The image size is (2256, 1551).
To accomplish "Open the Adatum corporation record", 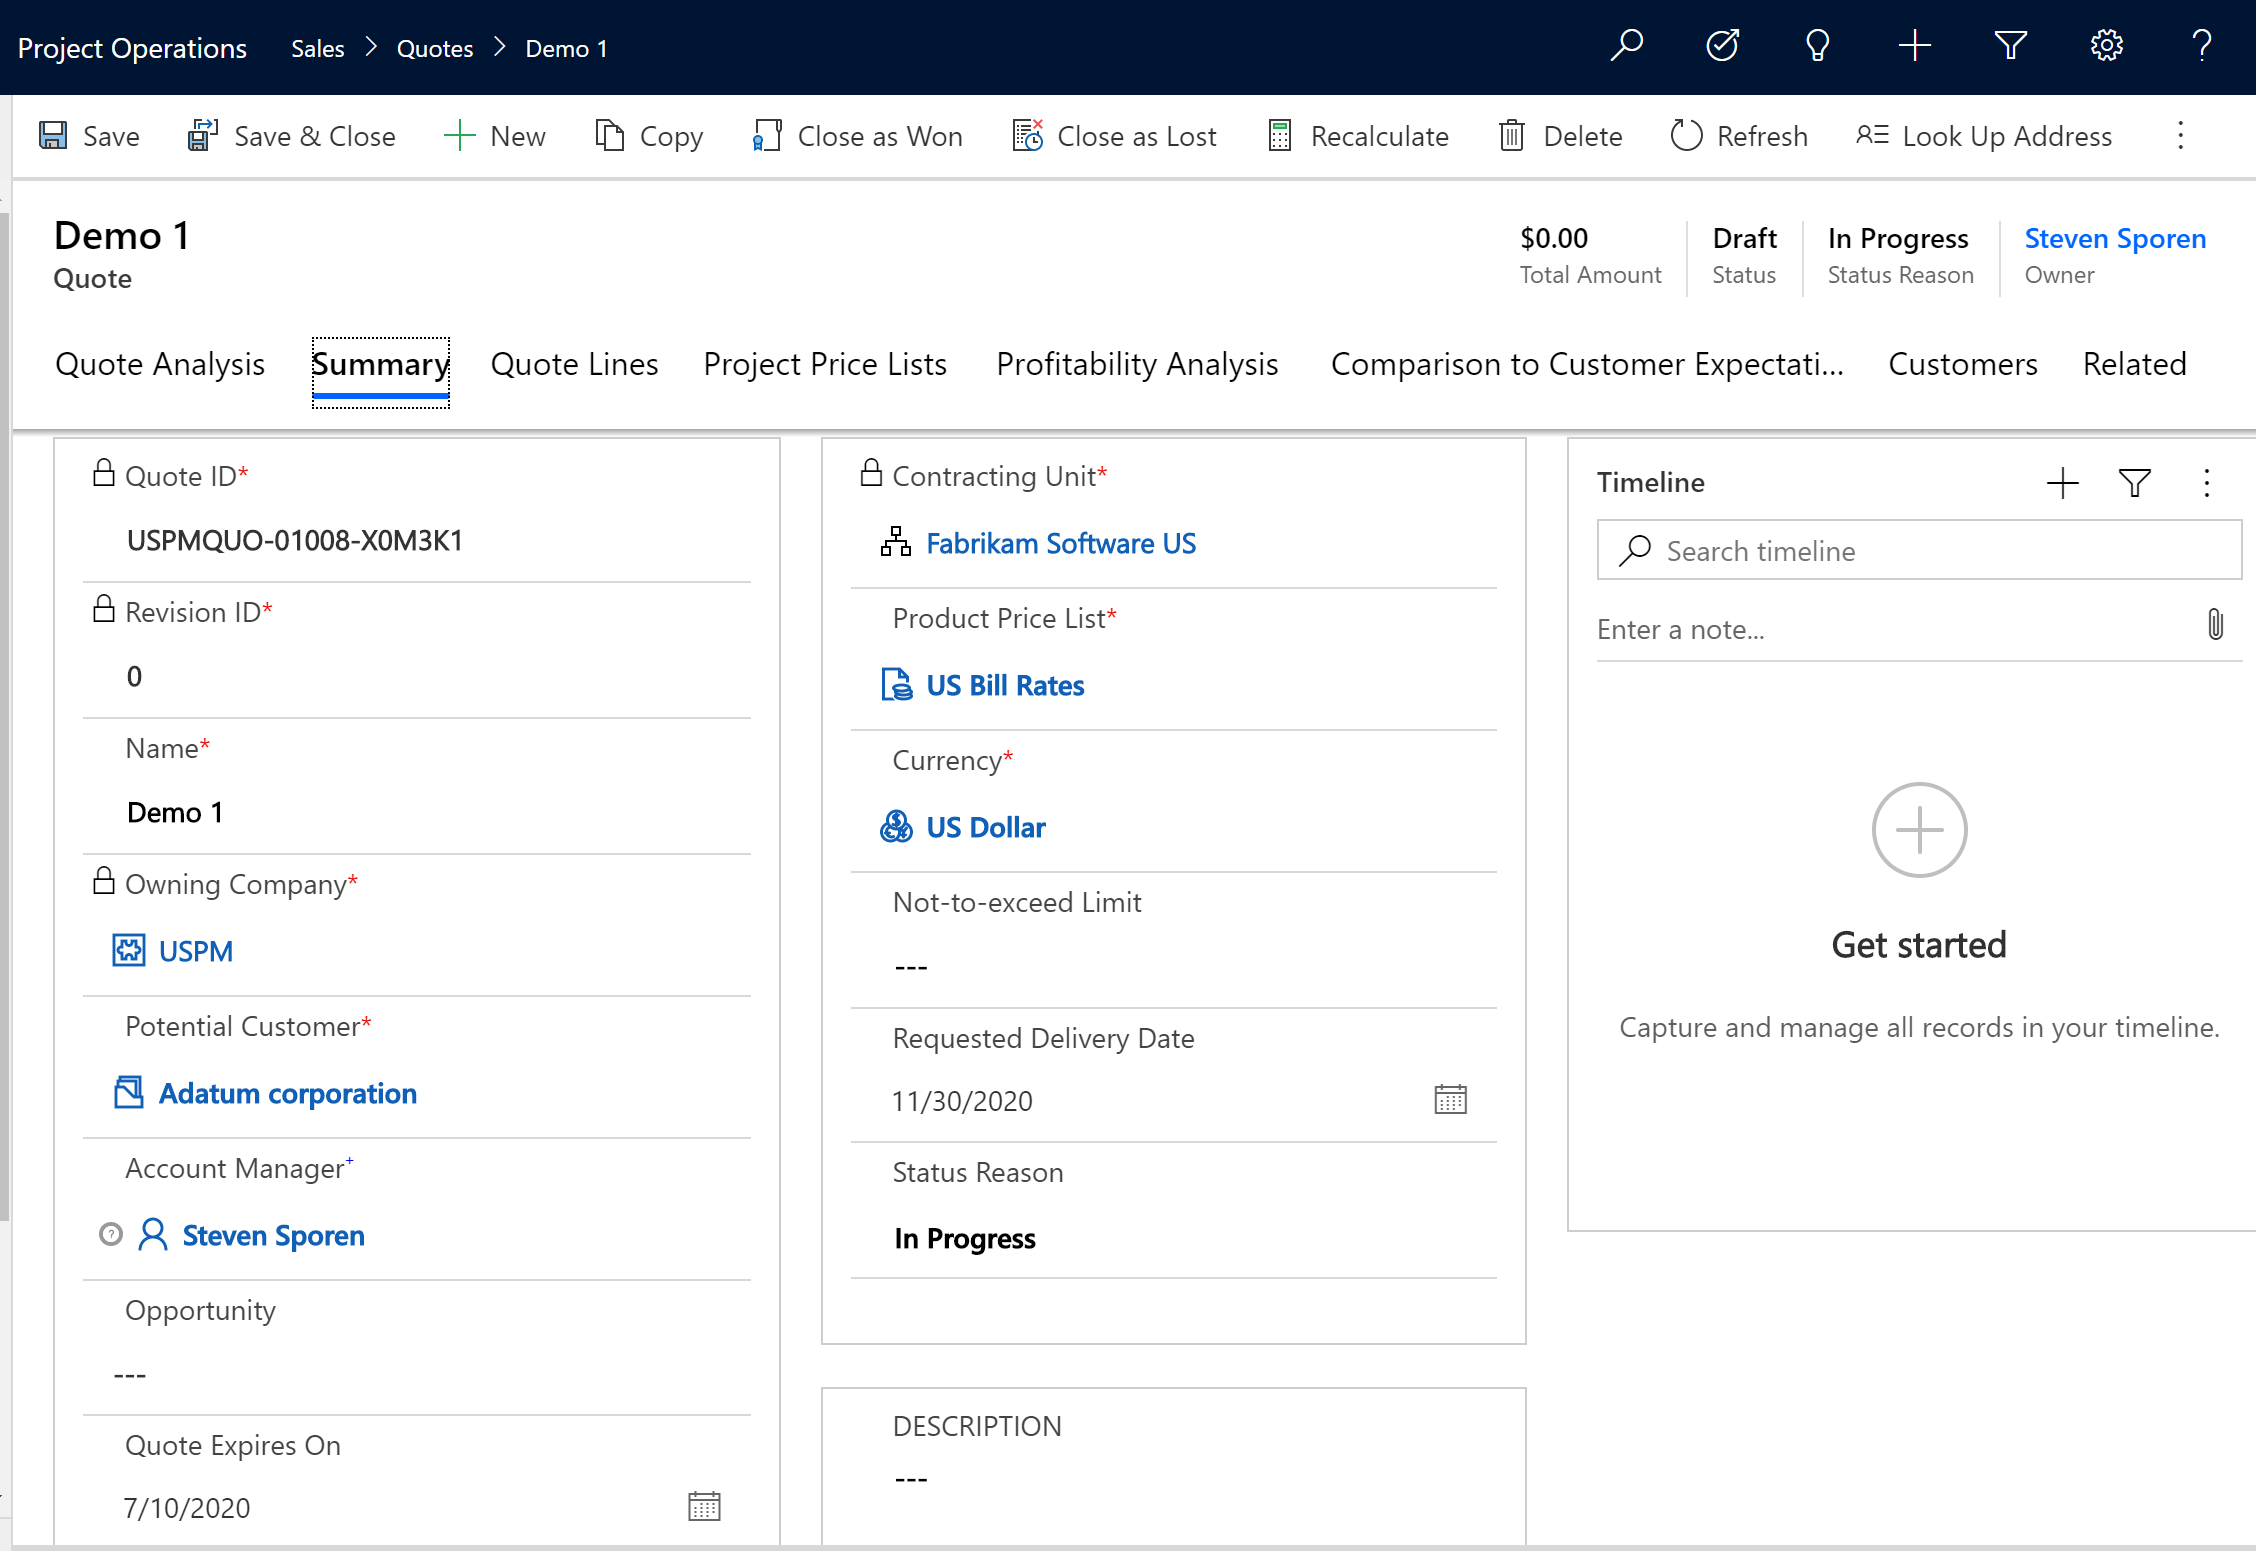I will point(288,1093).
